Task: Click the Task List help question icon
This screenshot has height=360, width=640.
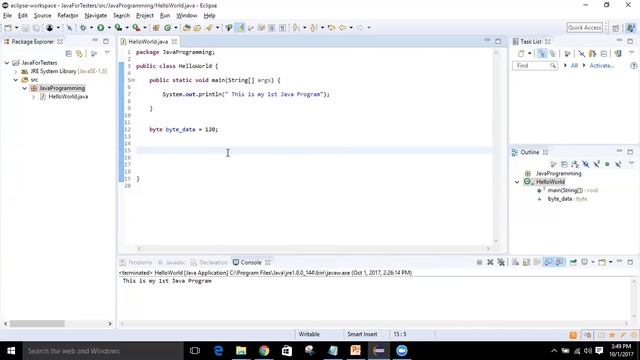Action: [633, 66]
